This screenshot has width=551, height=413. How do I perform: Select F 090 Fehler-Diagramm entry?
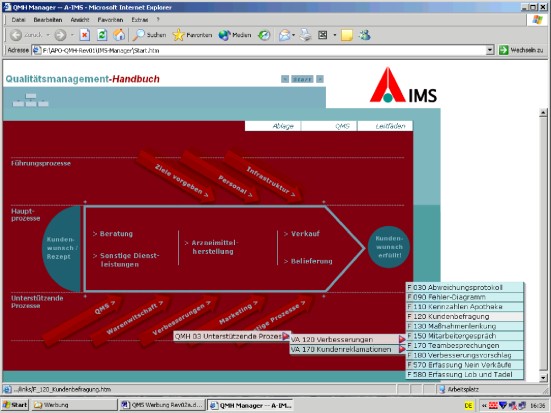click(465, 297)
